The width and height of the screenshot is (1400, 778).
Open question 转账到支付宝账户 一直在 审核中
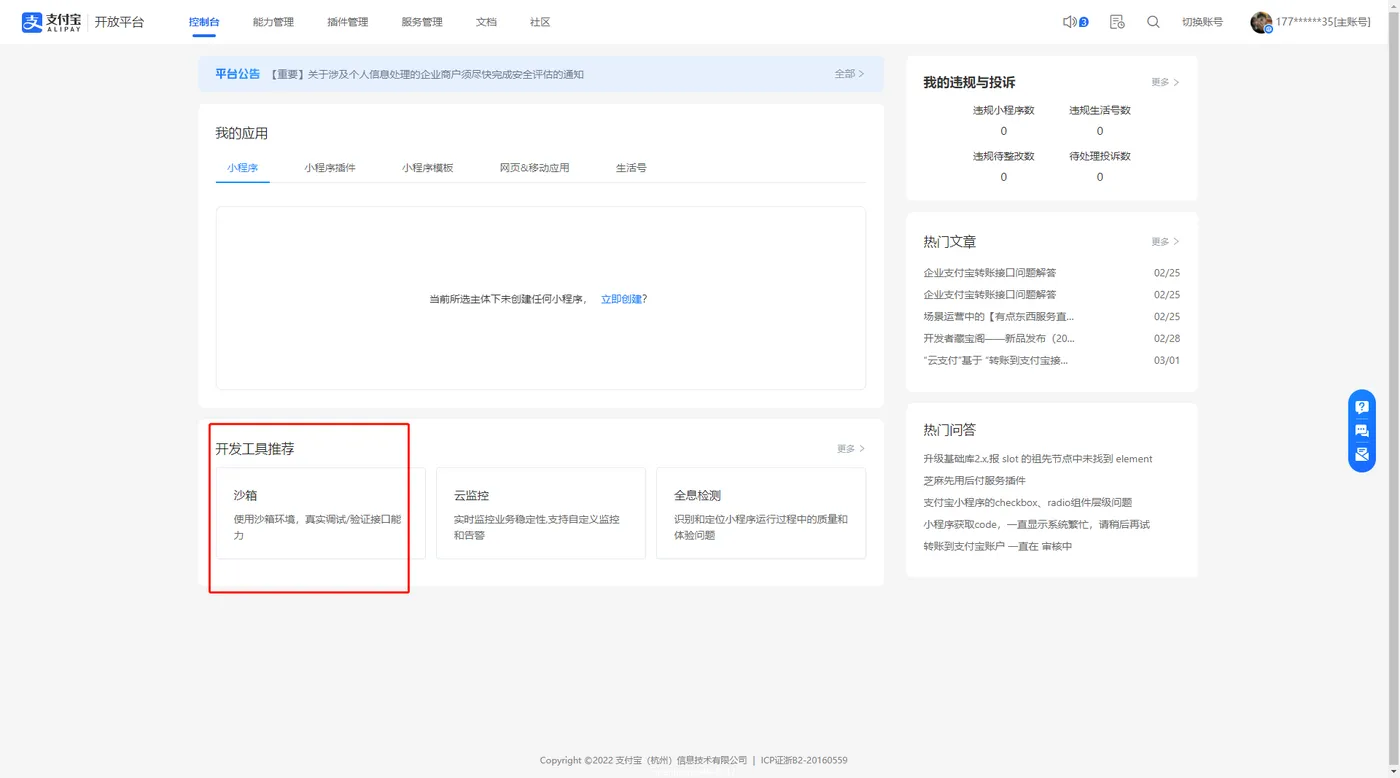[998, 547]
